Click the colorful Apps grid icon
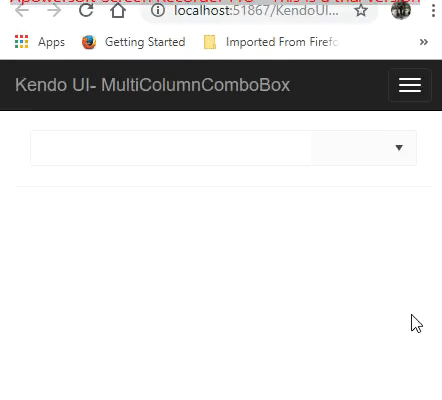Viewport: 442px width, 400px height. 21,42
